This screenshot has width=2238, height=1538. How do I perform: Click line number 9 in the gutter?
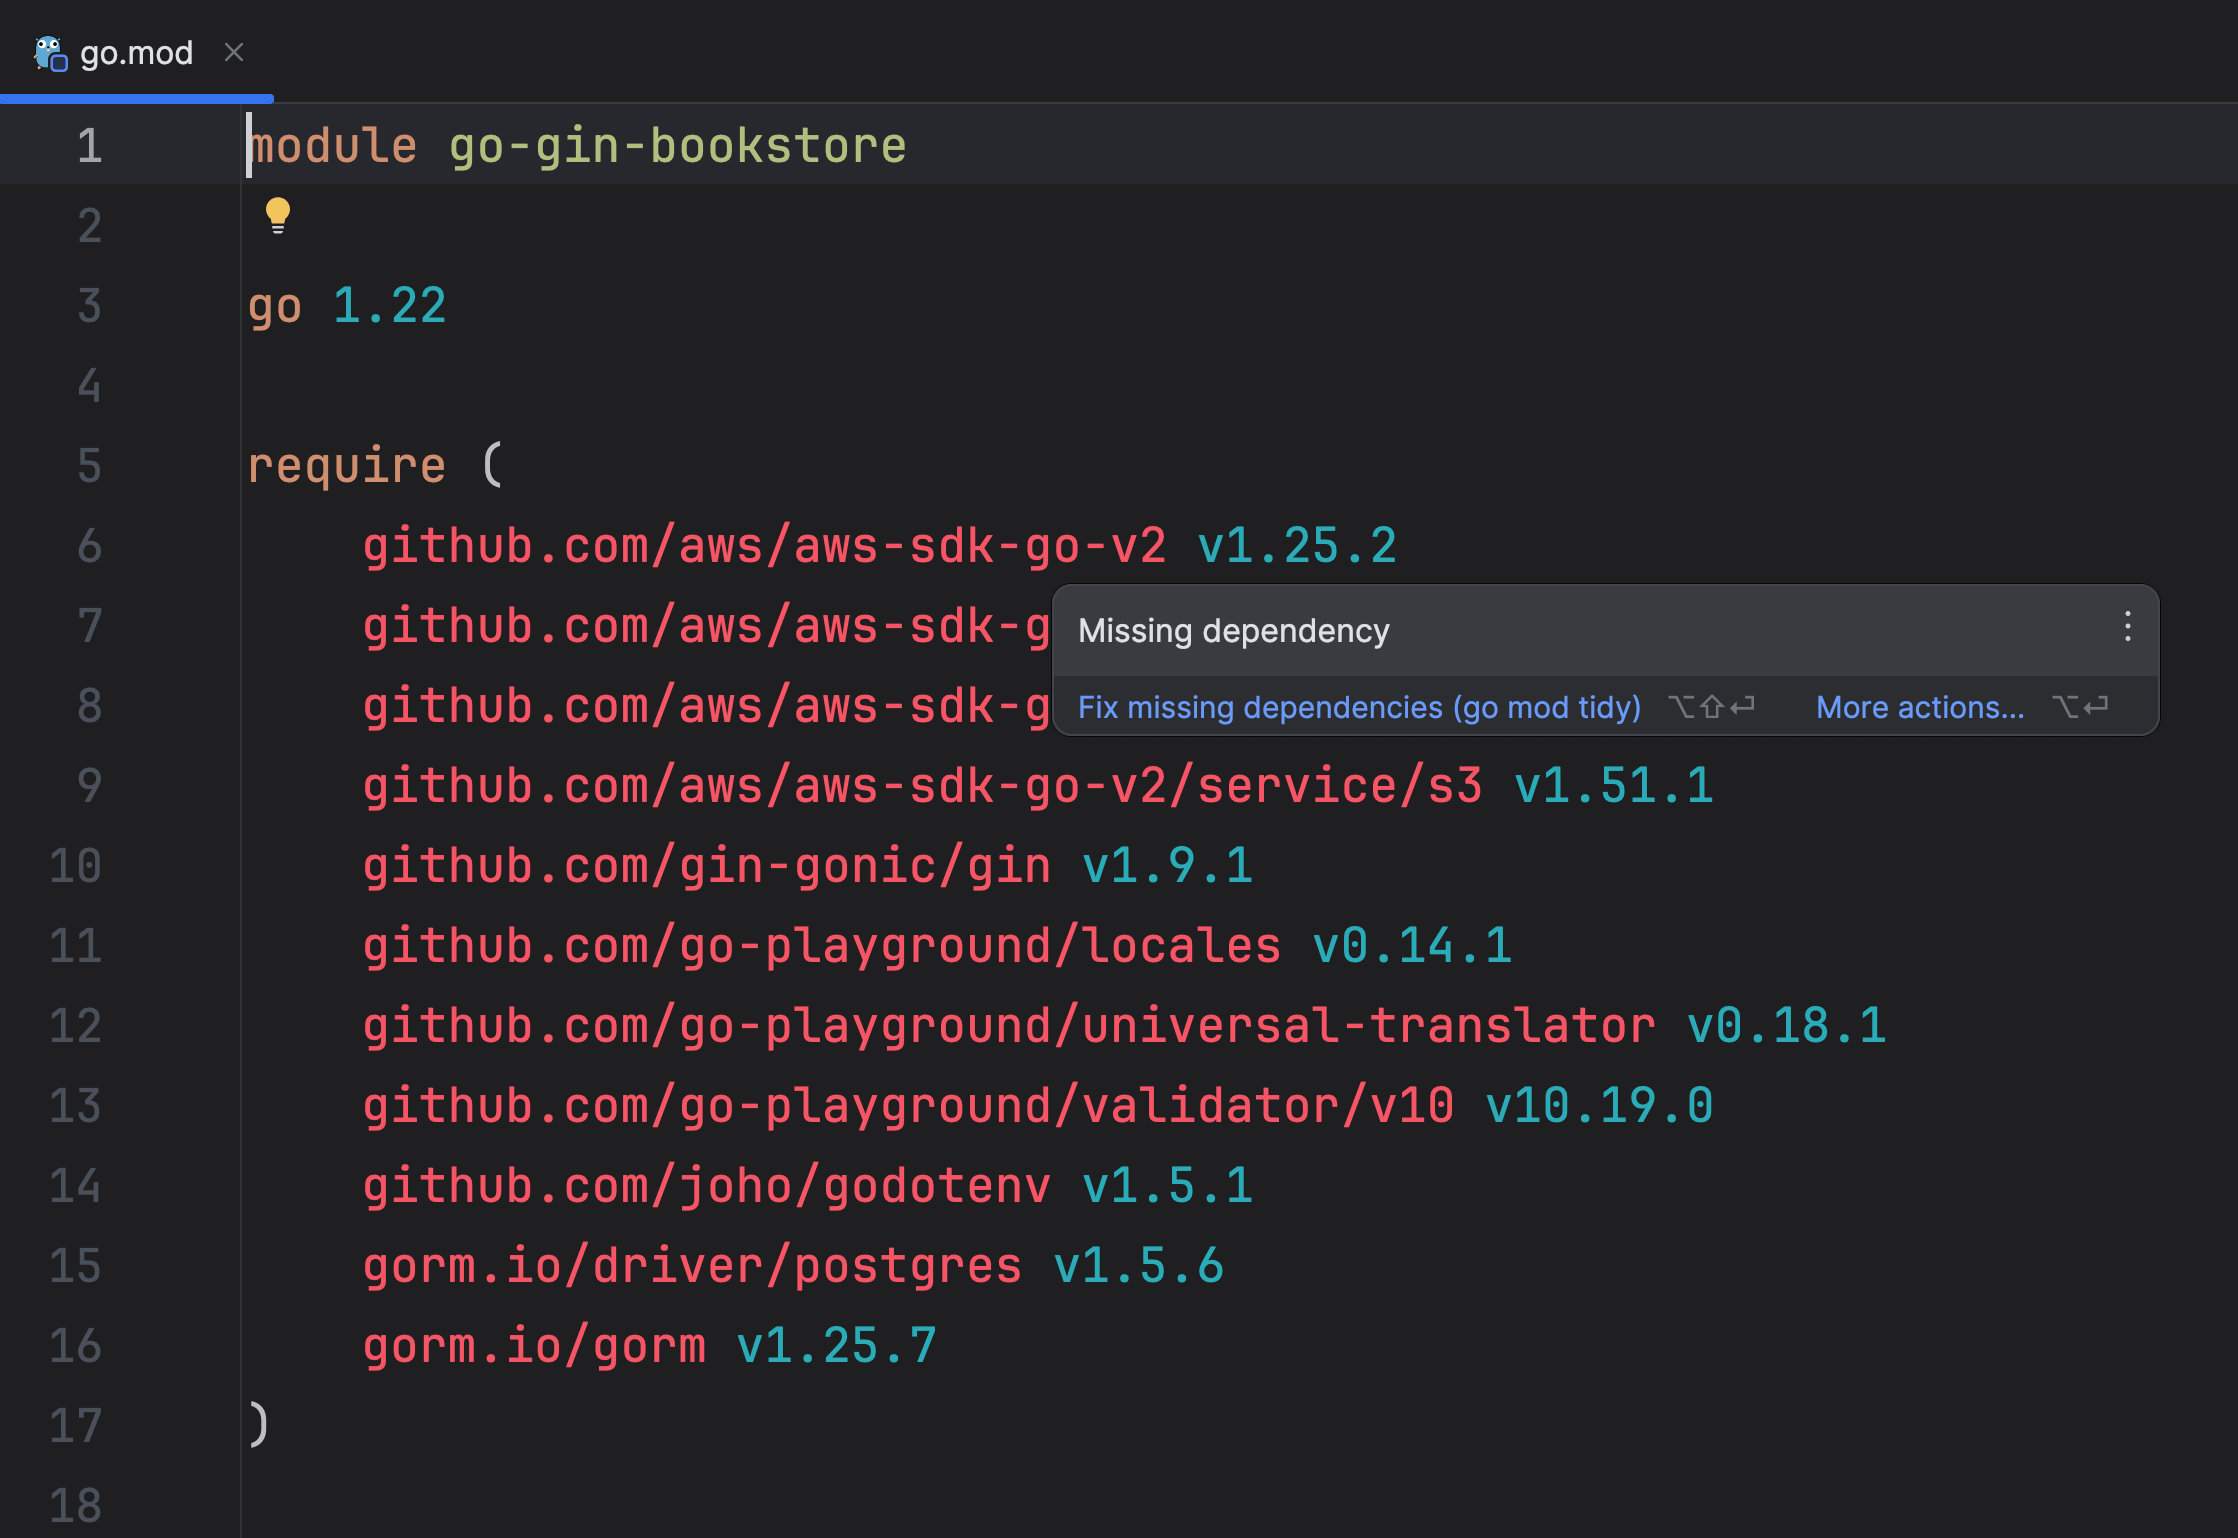(88, 785)
